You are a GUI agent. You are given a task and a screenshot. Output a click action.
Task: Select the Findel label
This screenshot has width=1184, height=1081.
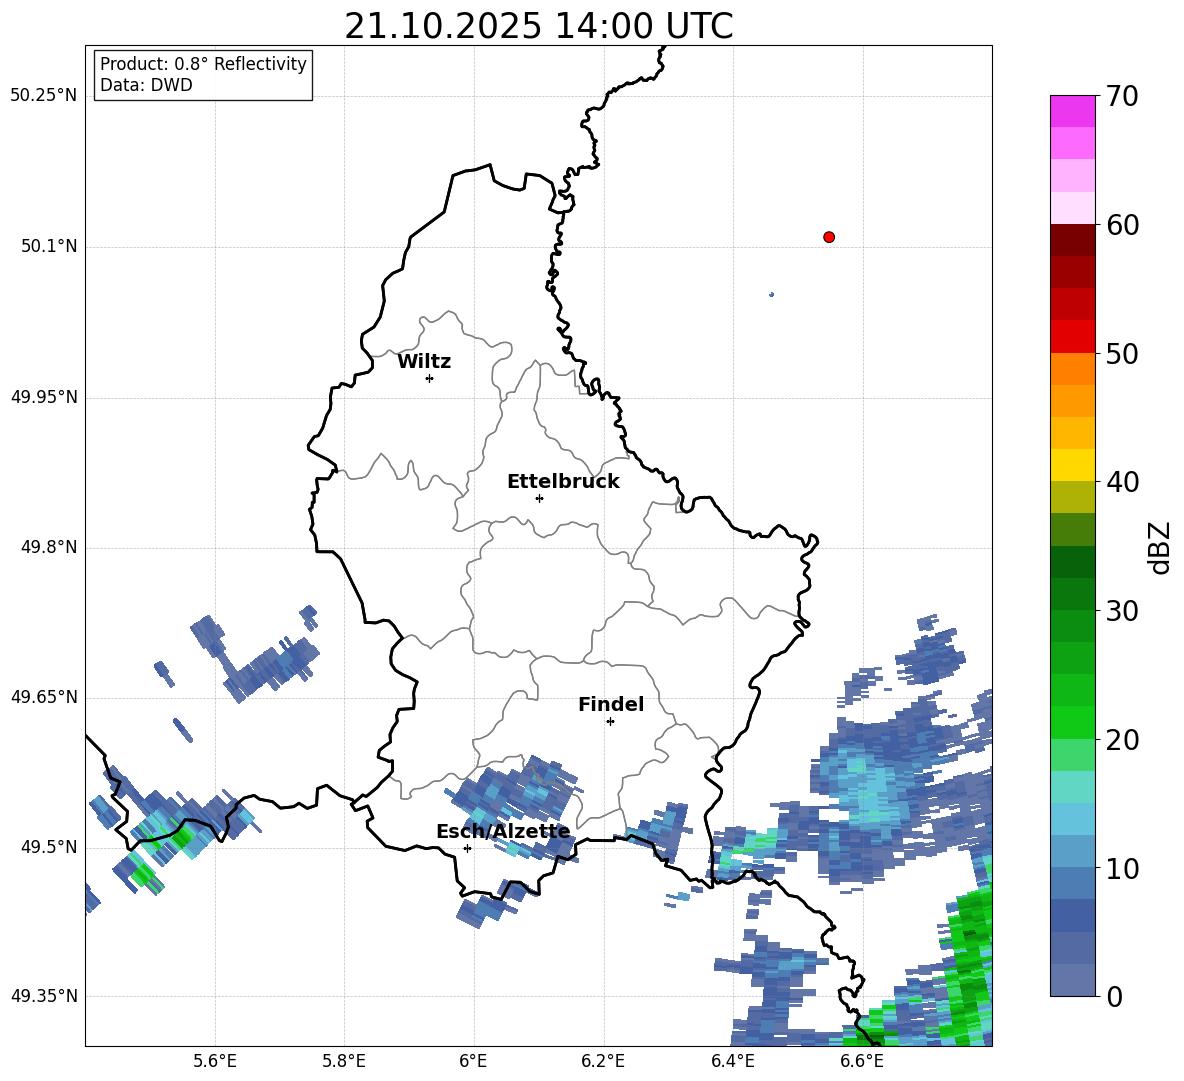(x=611, y=704)
